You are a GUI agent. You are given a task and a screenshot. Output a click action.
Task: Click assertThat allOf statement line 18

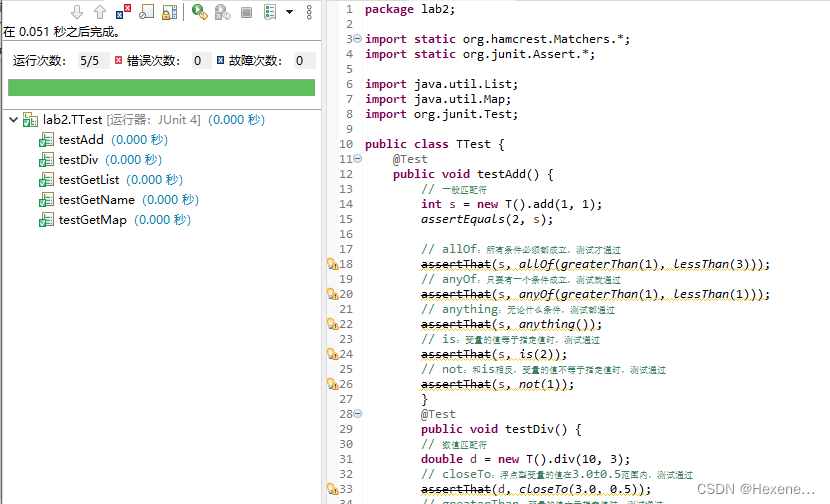(x=596, y=264)
